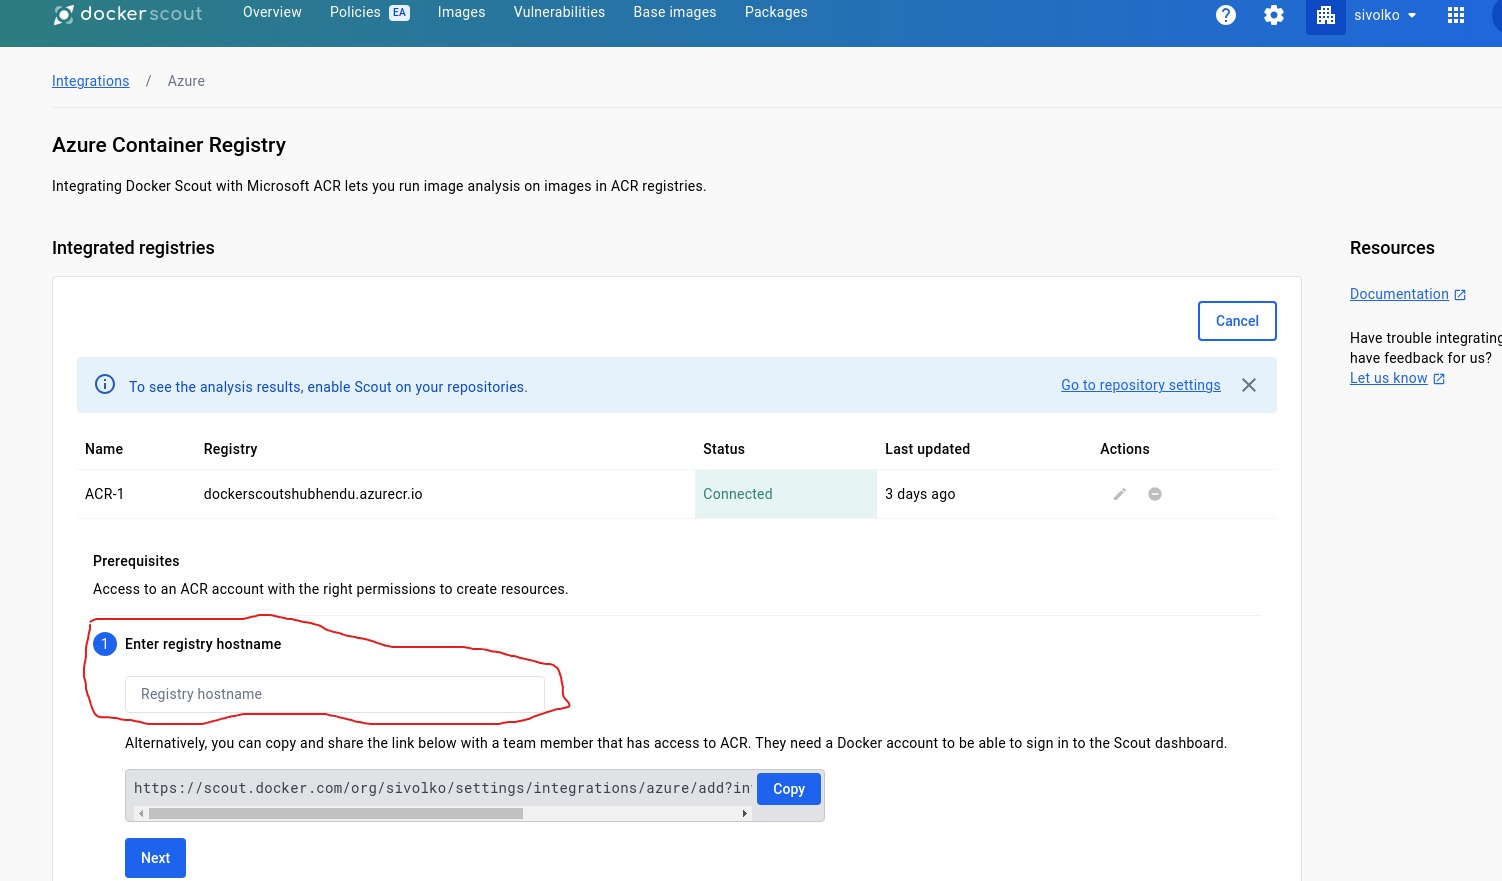Open the settings gear icon

pyautogui.click(x=1274, y=15)
